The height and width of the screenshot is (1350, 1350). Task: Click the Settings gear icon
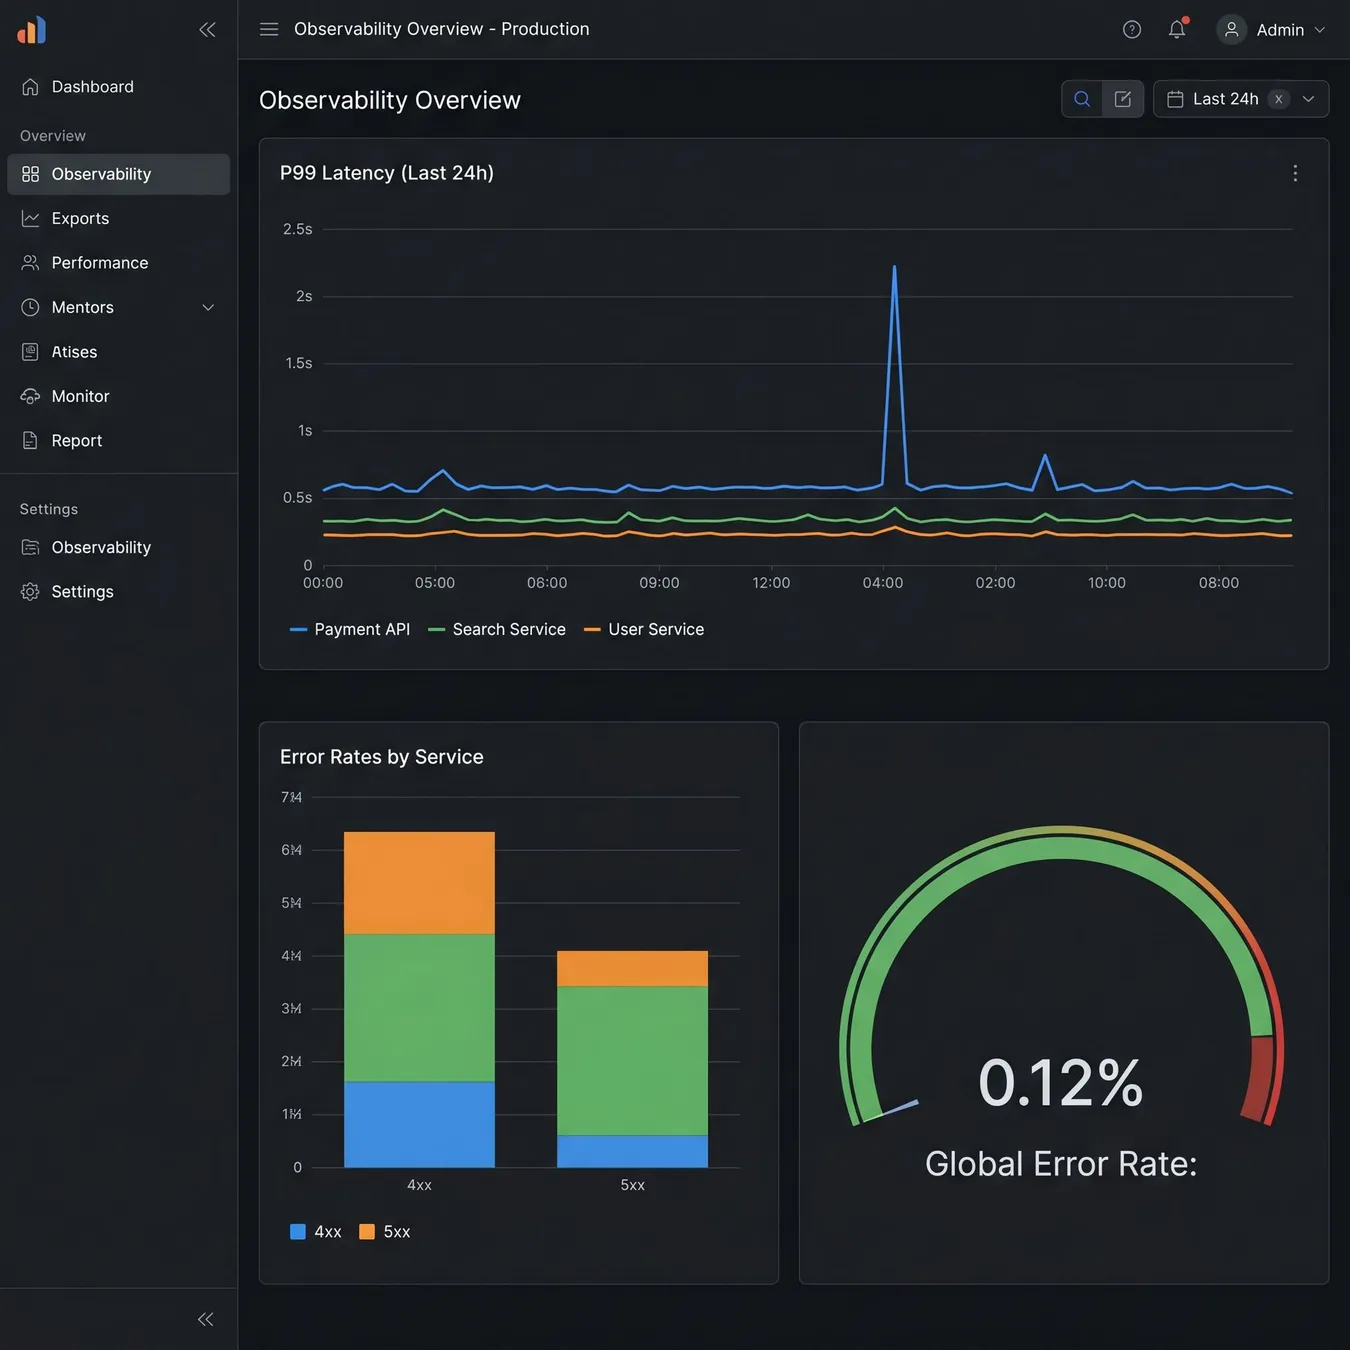tap(31, 592)
